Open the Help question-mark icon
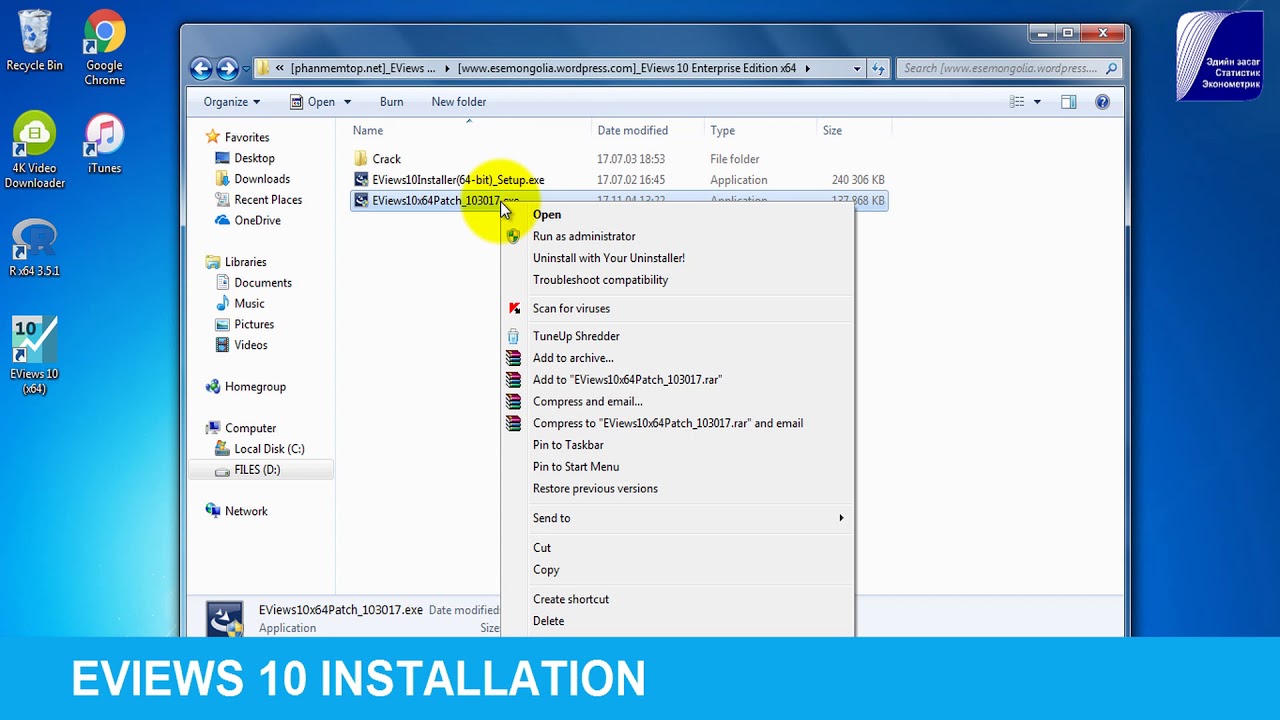1280x720 pixels. point(1102,102)
